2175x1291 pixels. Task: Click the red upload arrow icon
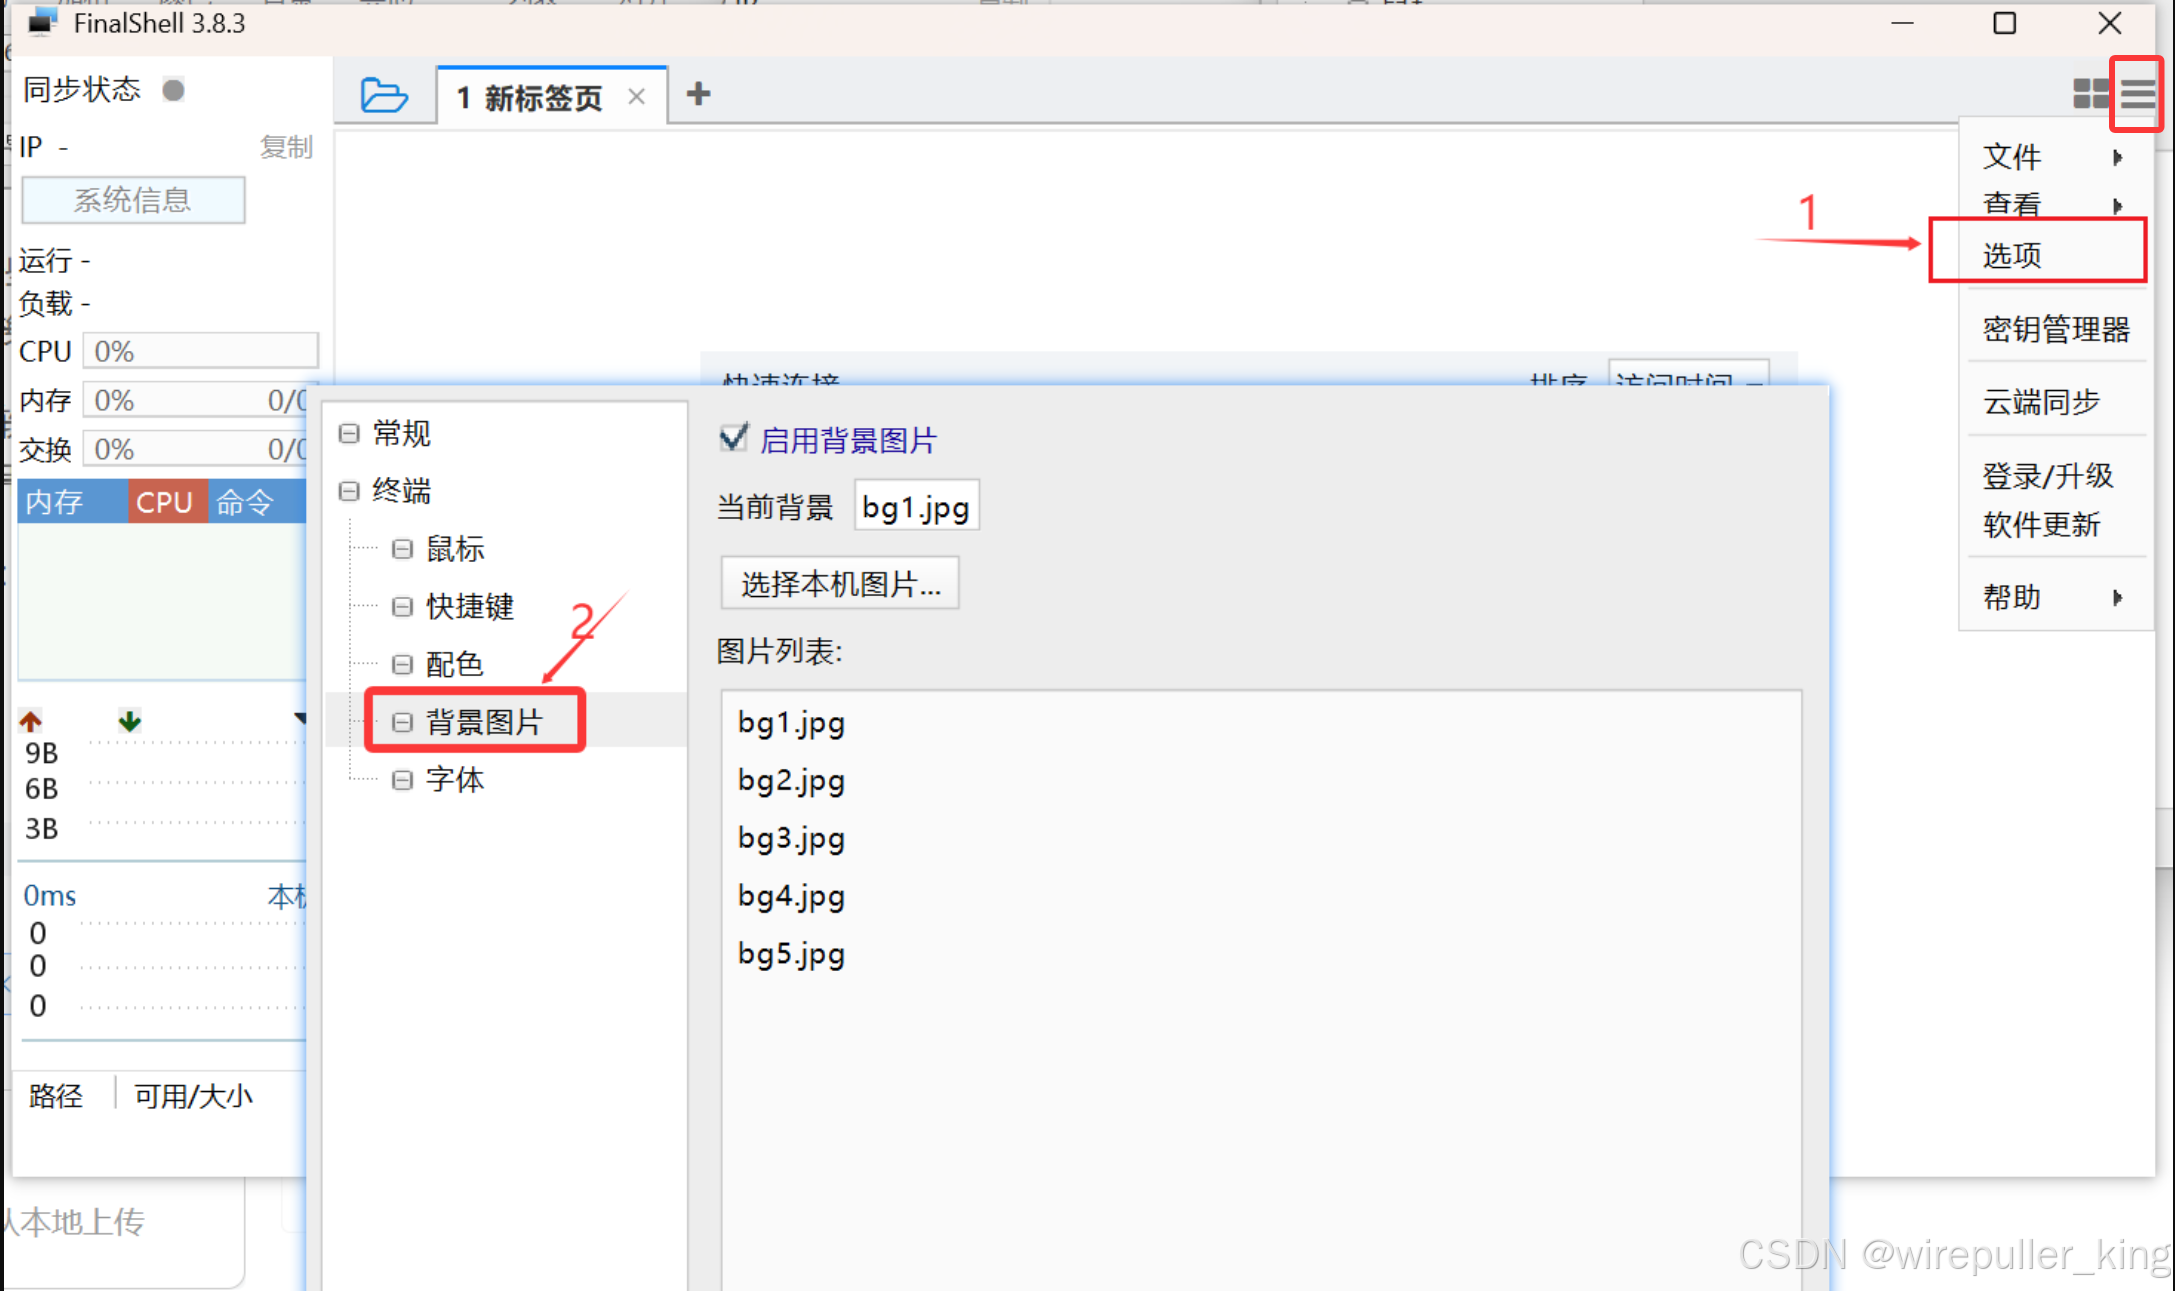[31, 721]
